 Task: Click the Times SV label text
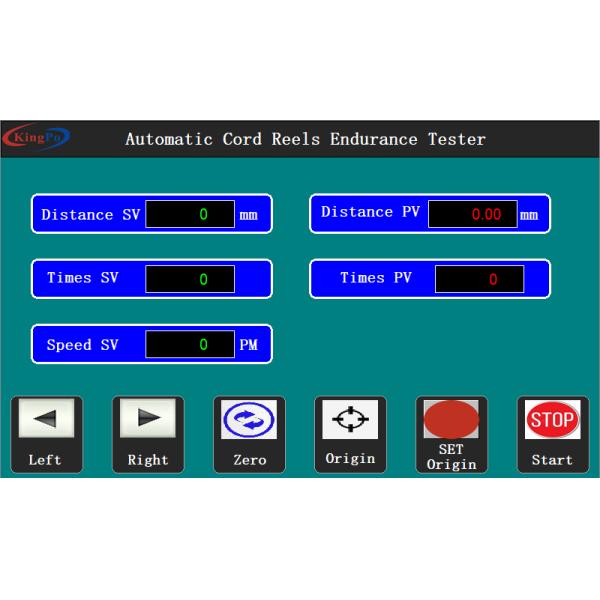pos(83,278)
